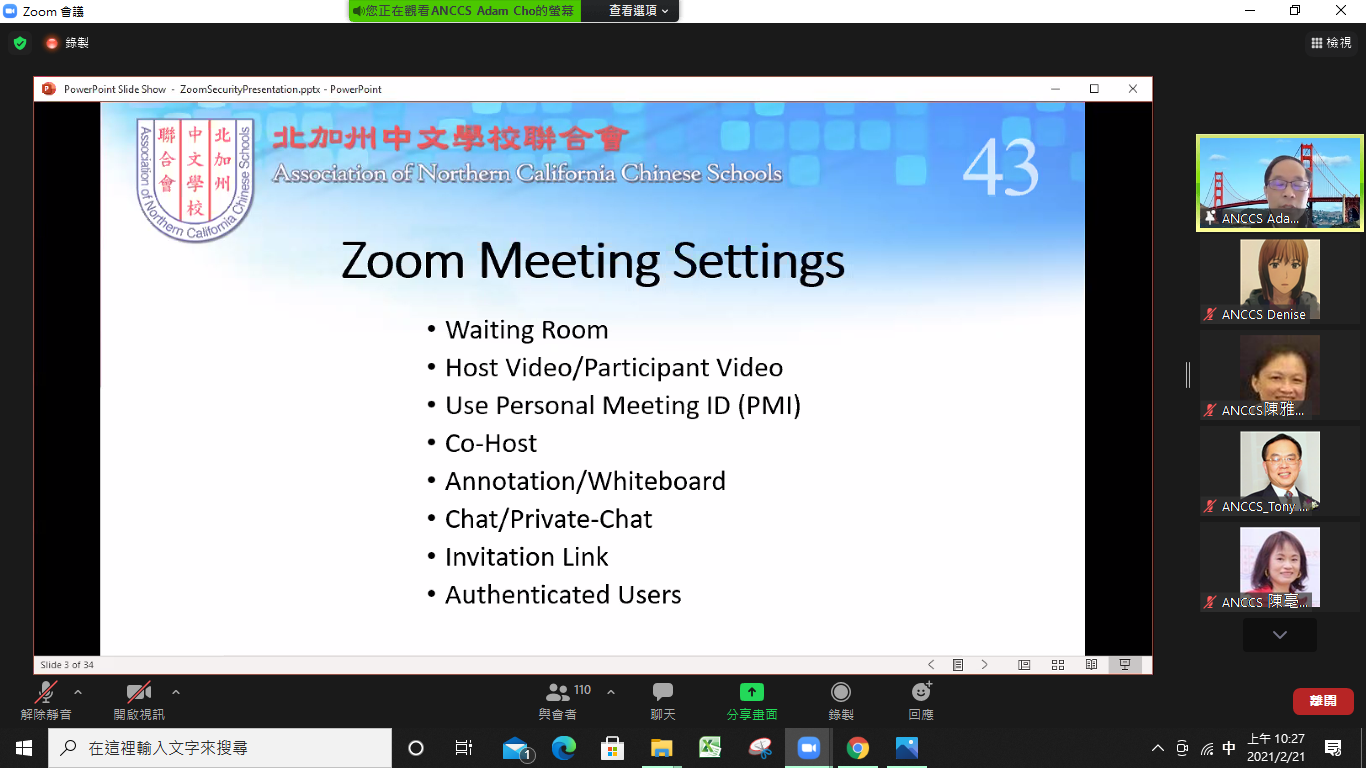Select ANCCS Denise's video thumbnail
Image resolution: width=1366 pixels, height=768 pixels.
pos(1279,278)
